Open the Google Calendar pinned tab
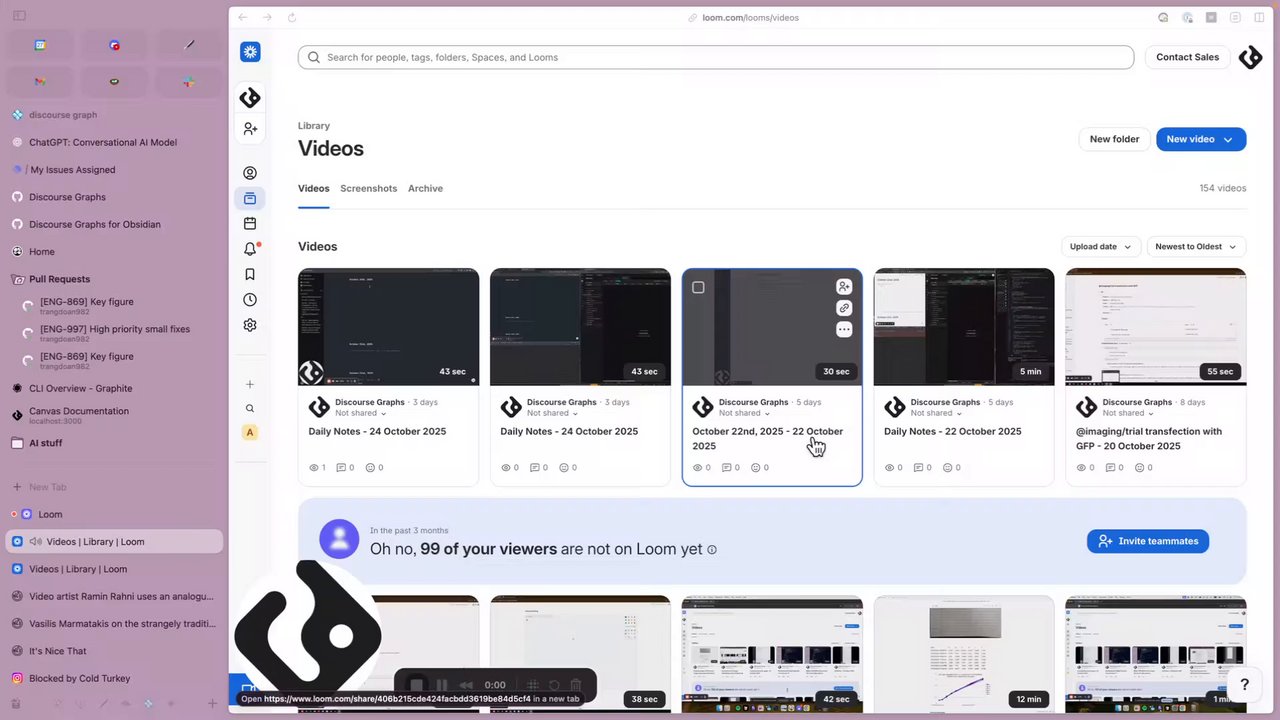 coord(40,45)
